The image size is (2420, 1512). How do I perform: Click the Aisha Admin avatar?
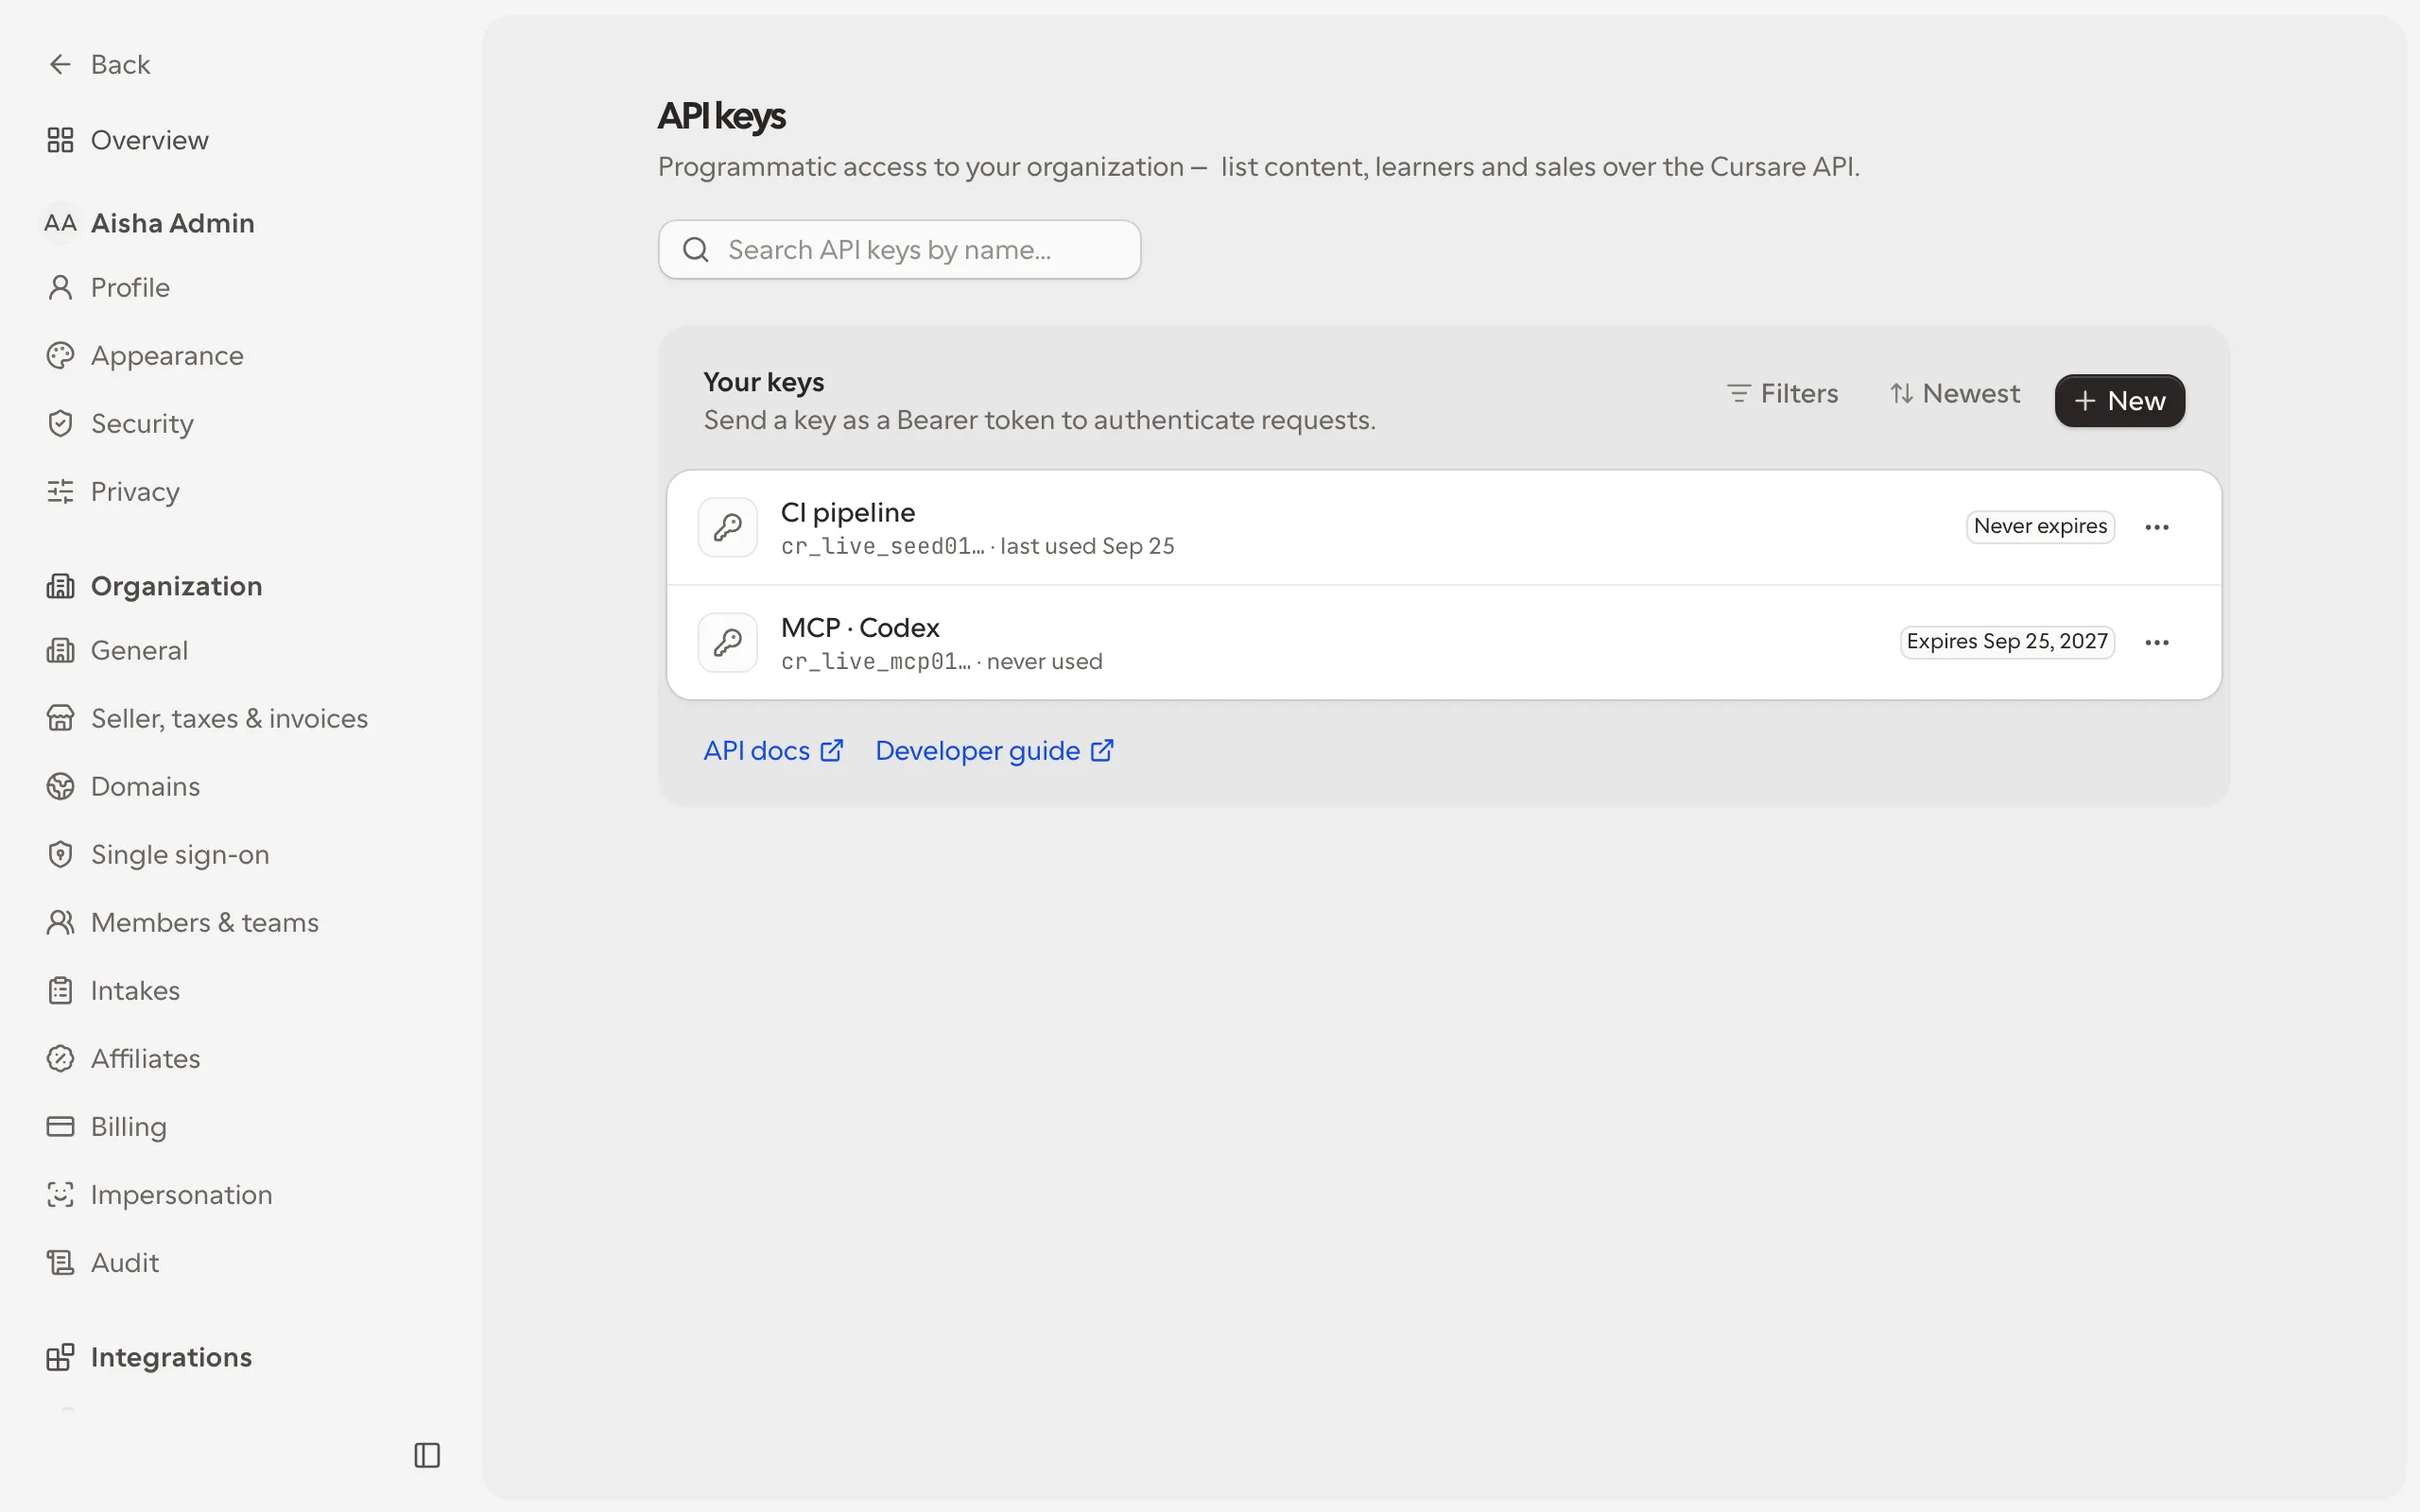coord(60,223)
